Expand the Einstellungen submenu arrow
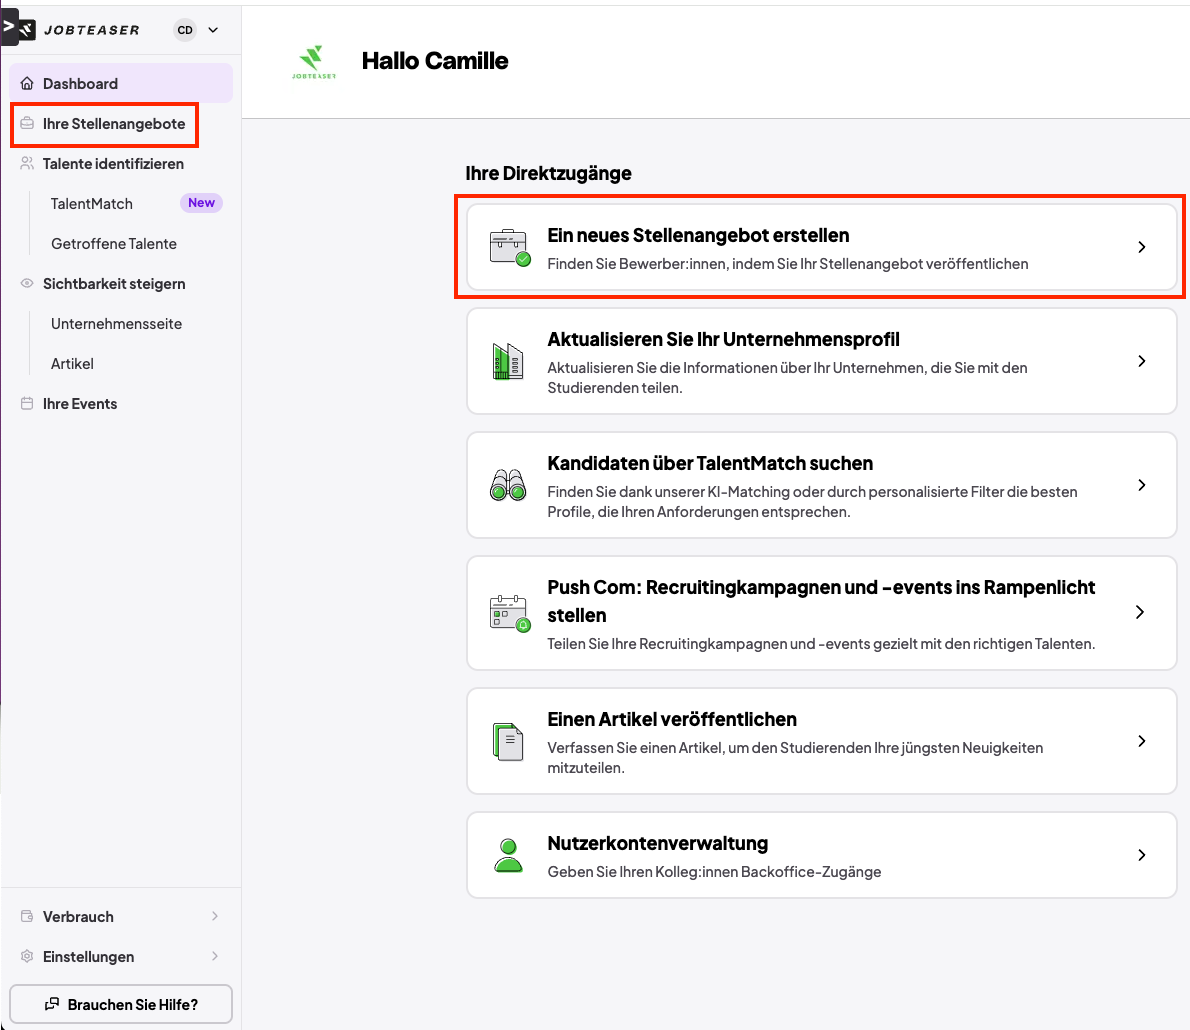Viewport: 1190px width, 1030px height. tap(215, 956)
